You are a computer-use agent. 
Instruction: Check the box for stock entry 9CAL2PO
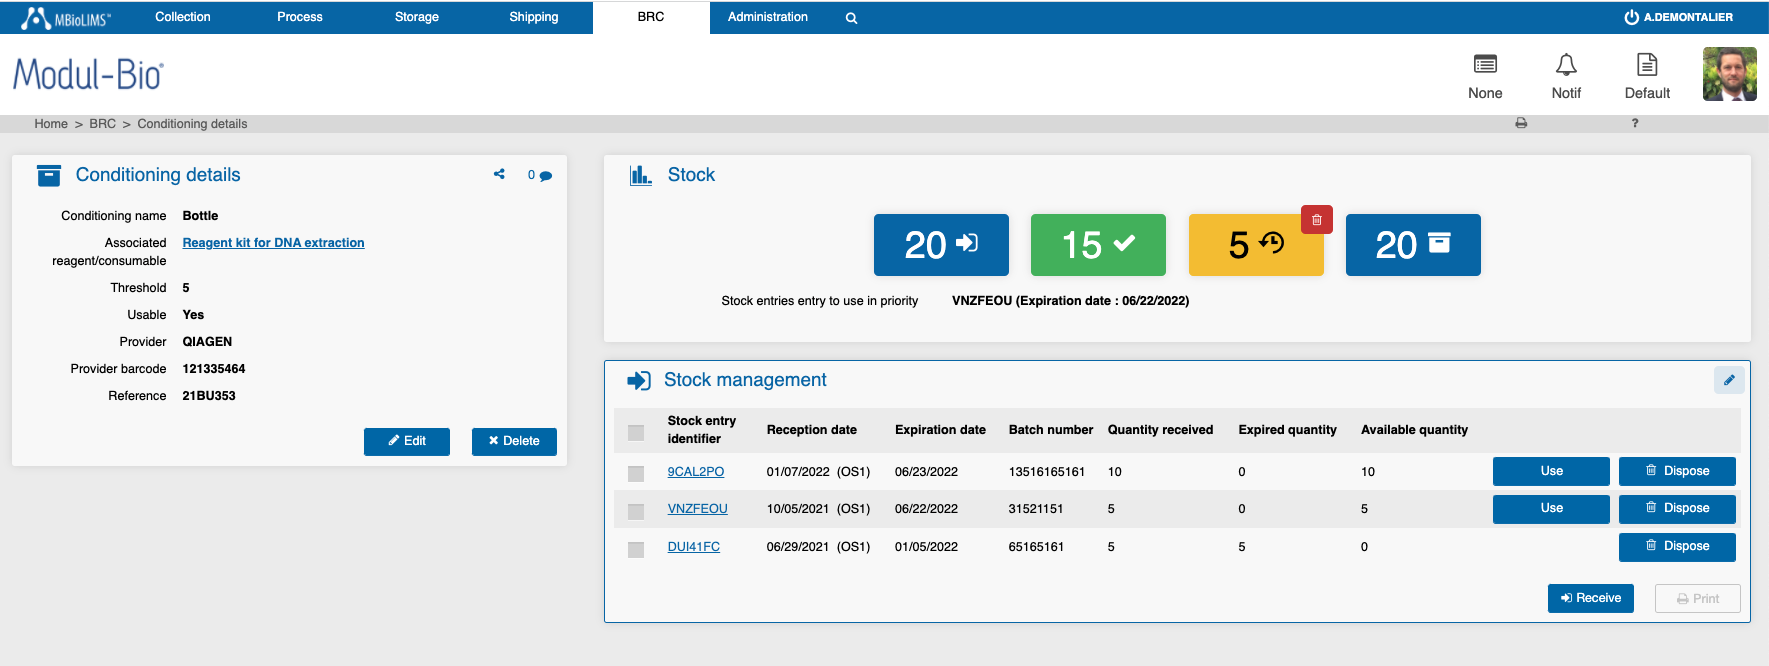pos(636,473)
